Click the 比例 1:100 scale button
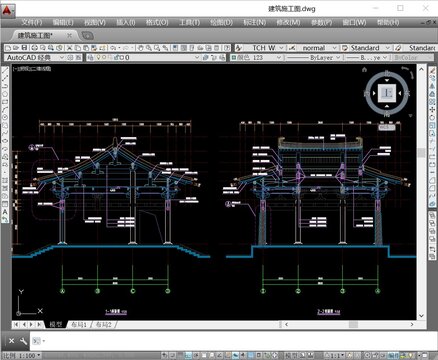Image resolution: width=438 pixels, height=360 pixels. click(21, 356)
